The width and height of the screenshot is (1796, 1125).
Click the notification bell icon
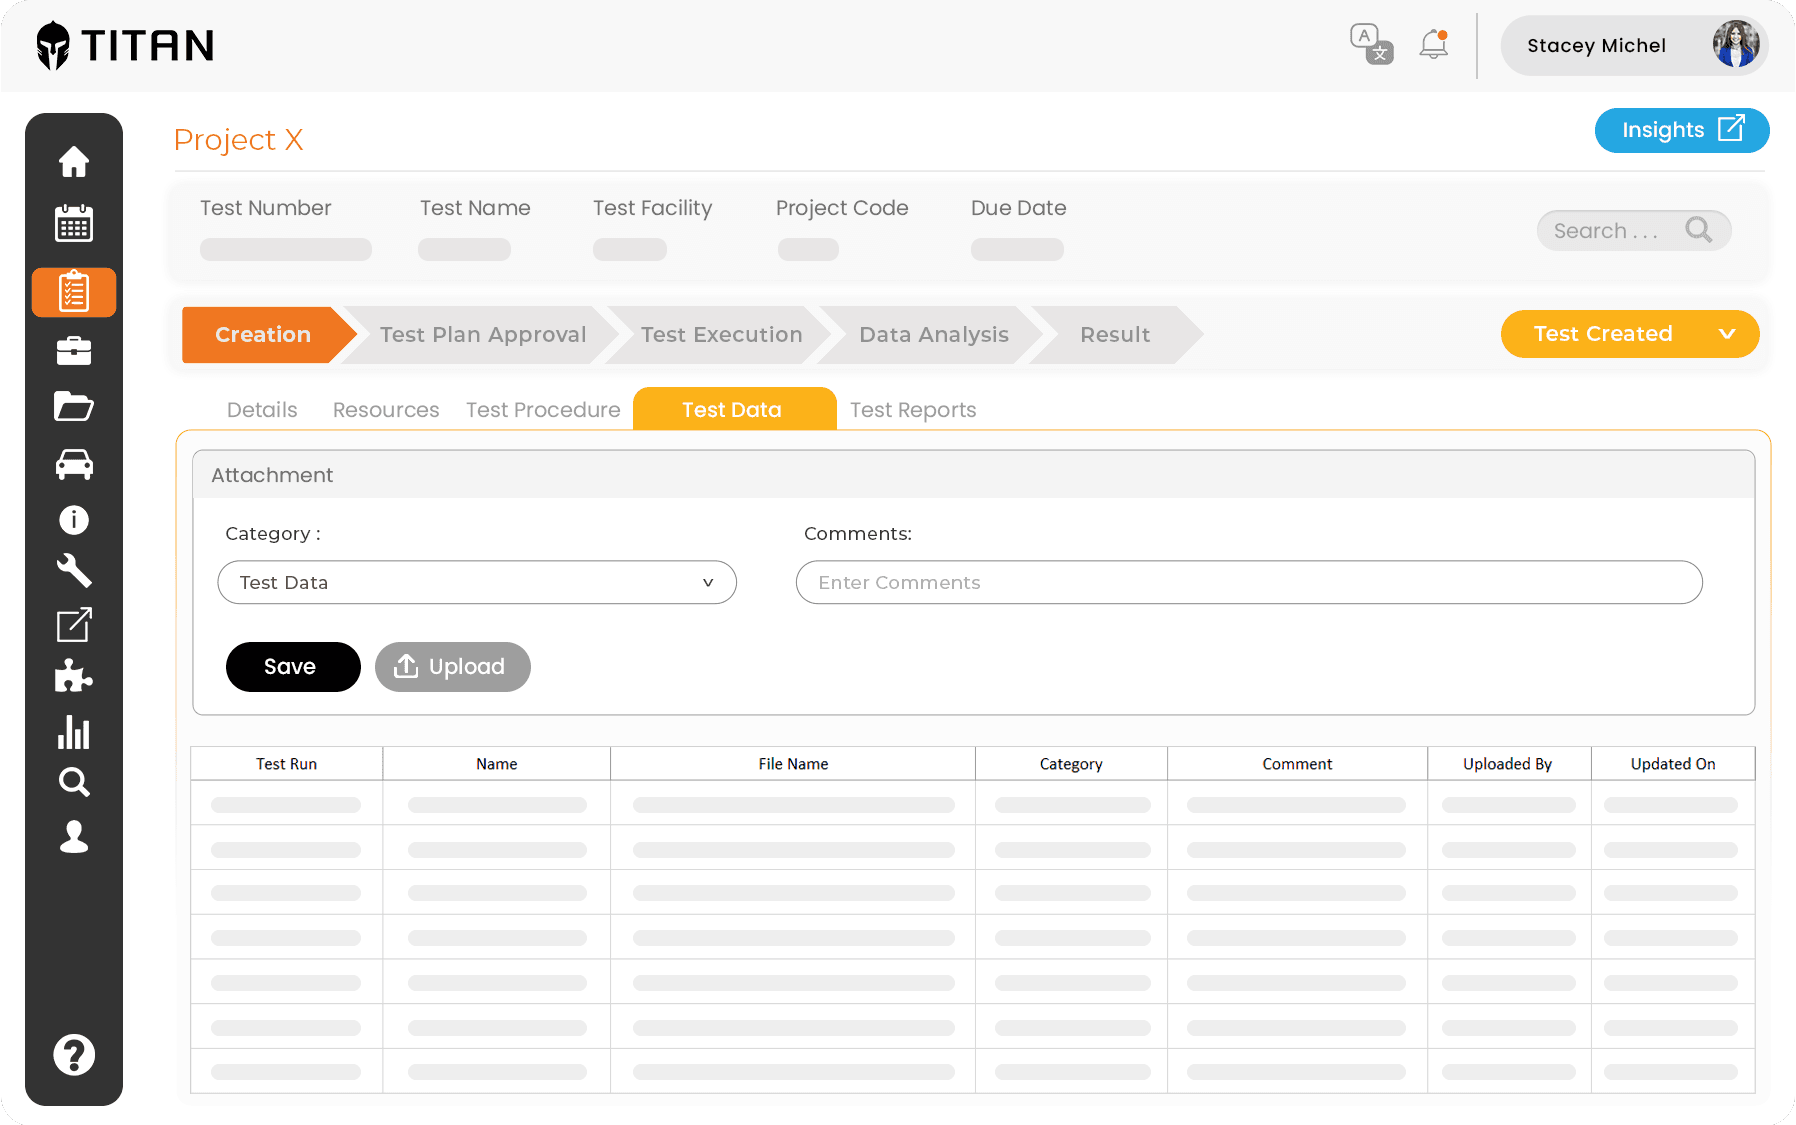(x=1434, y=44)
